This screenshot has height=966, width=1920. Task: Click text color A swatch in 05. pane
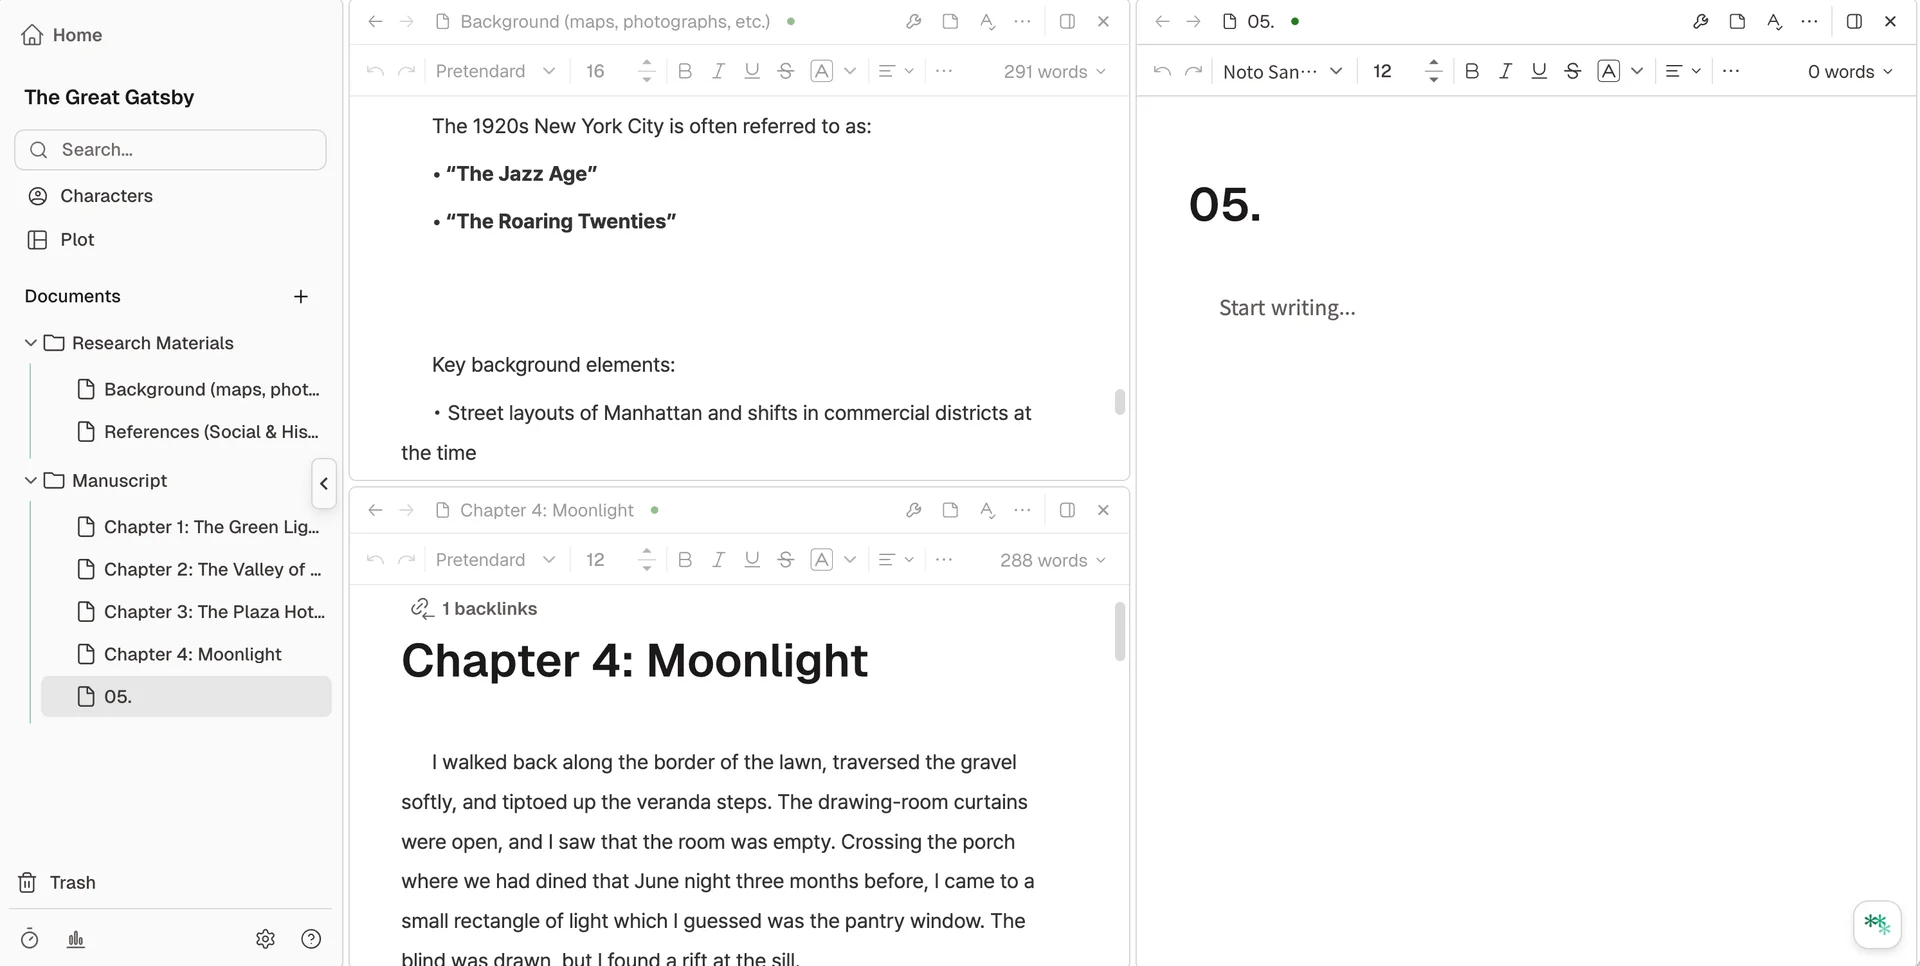pos(1608,71)
